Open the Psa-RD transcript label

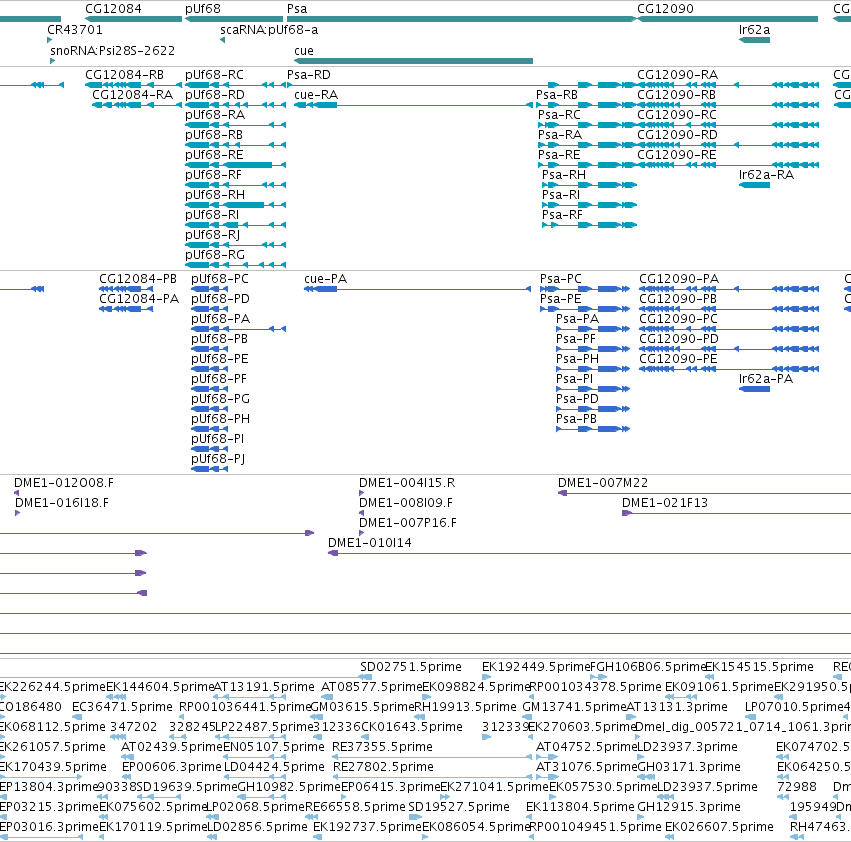pos(309,75)
